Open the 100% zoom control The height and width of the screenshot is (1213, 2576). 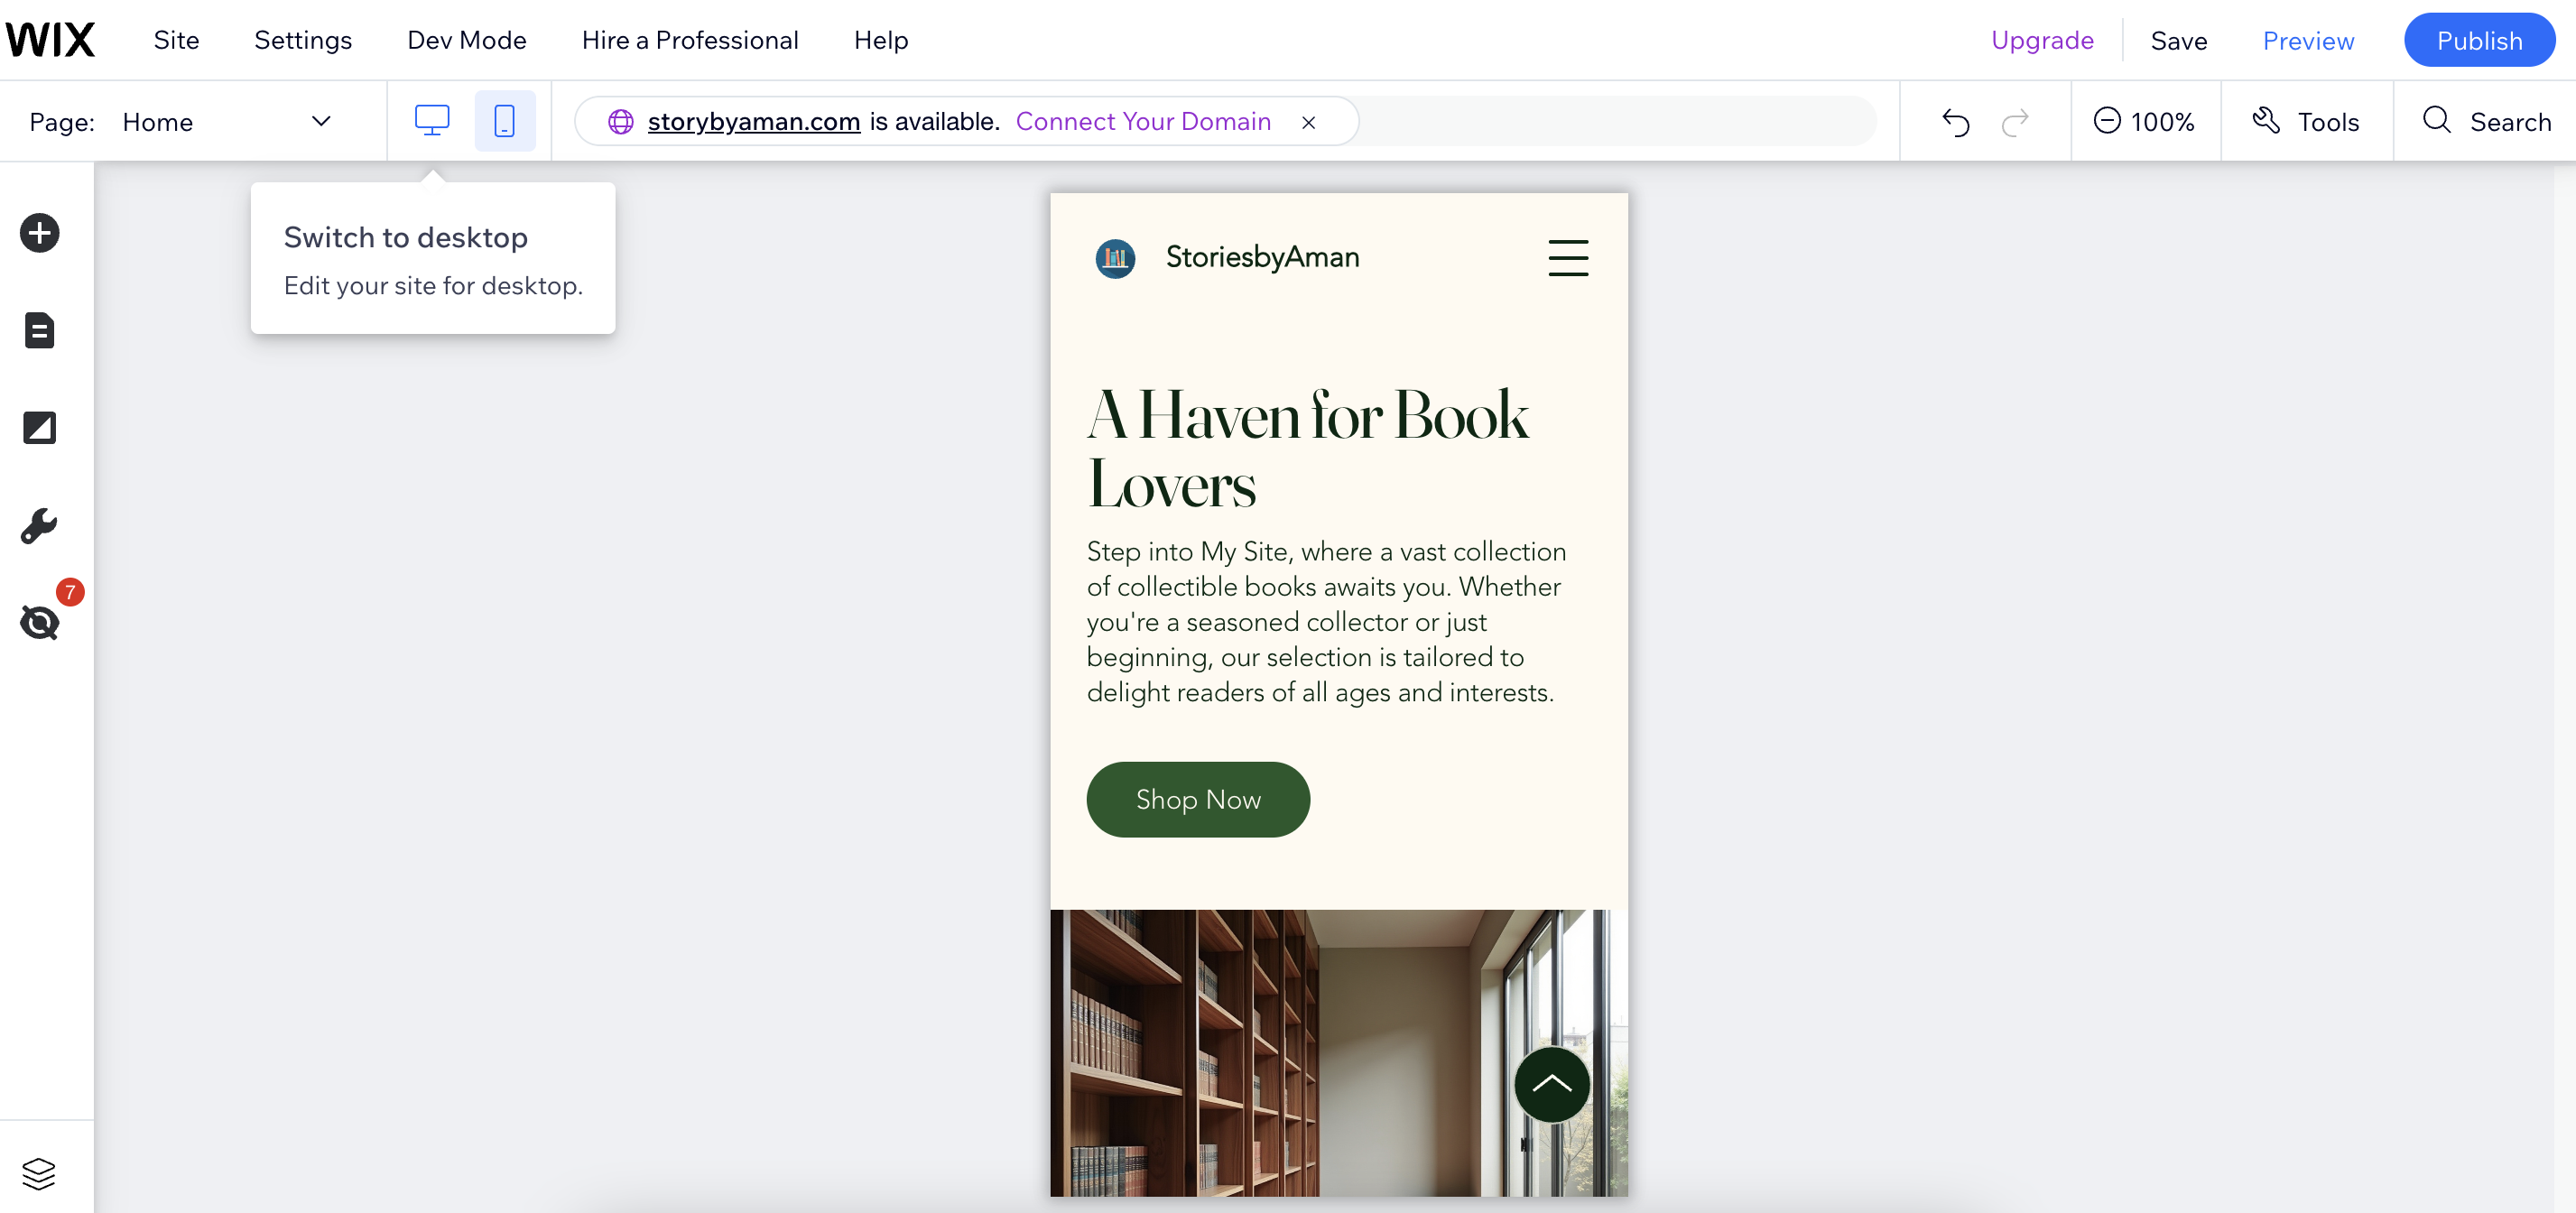[x=2144, y=122]
